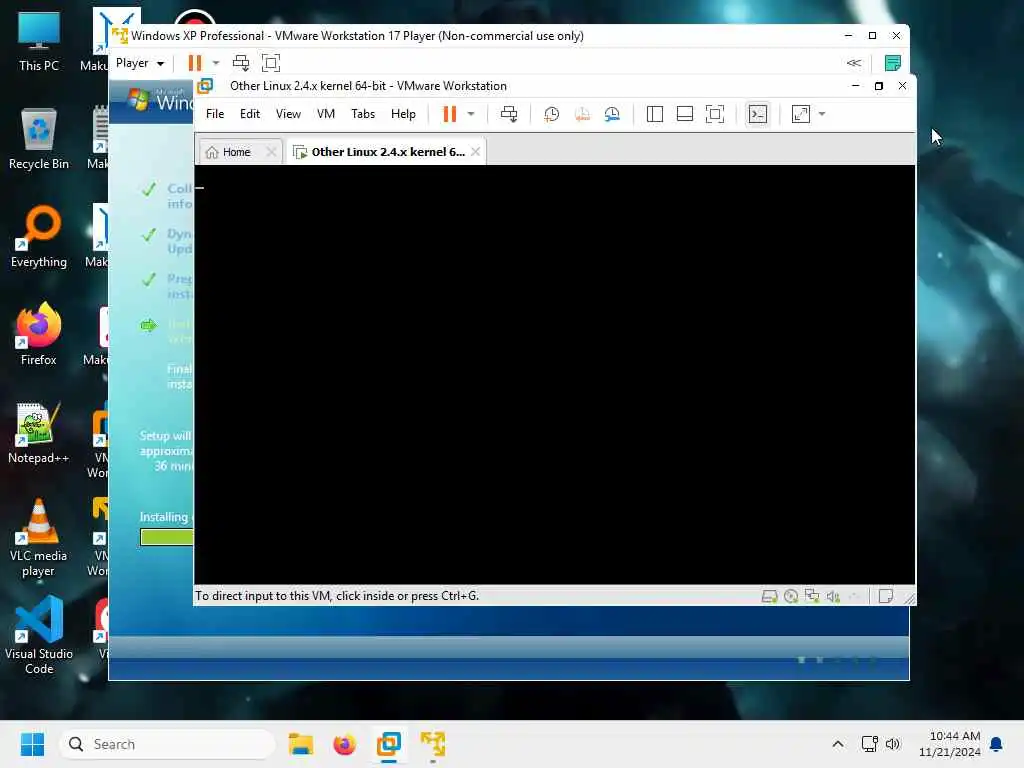Toggle the library sidebar panel

[x=654, y=114]
